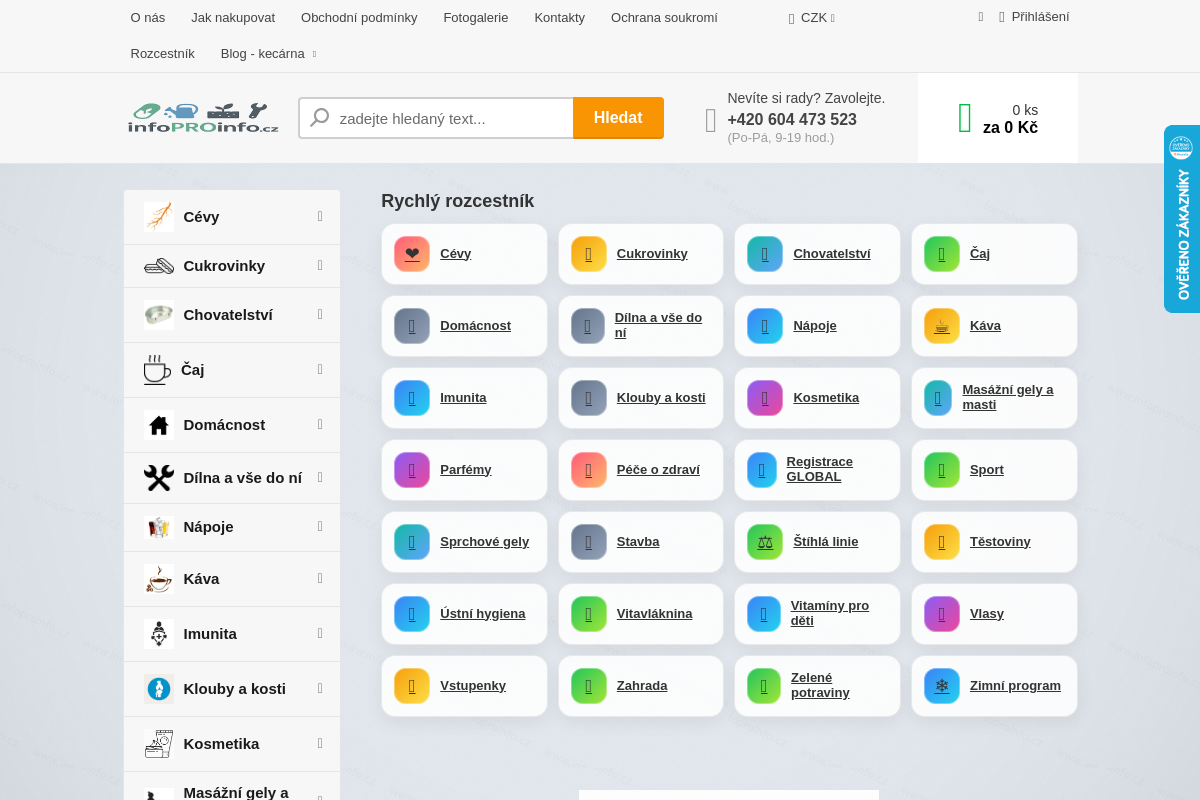Viewport: 1200px width, 800px height.
Task: Click the search text input field
Action: tap(450, 118)
